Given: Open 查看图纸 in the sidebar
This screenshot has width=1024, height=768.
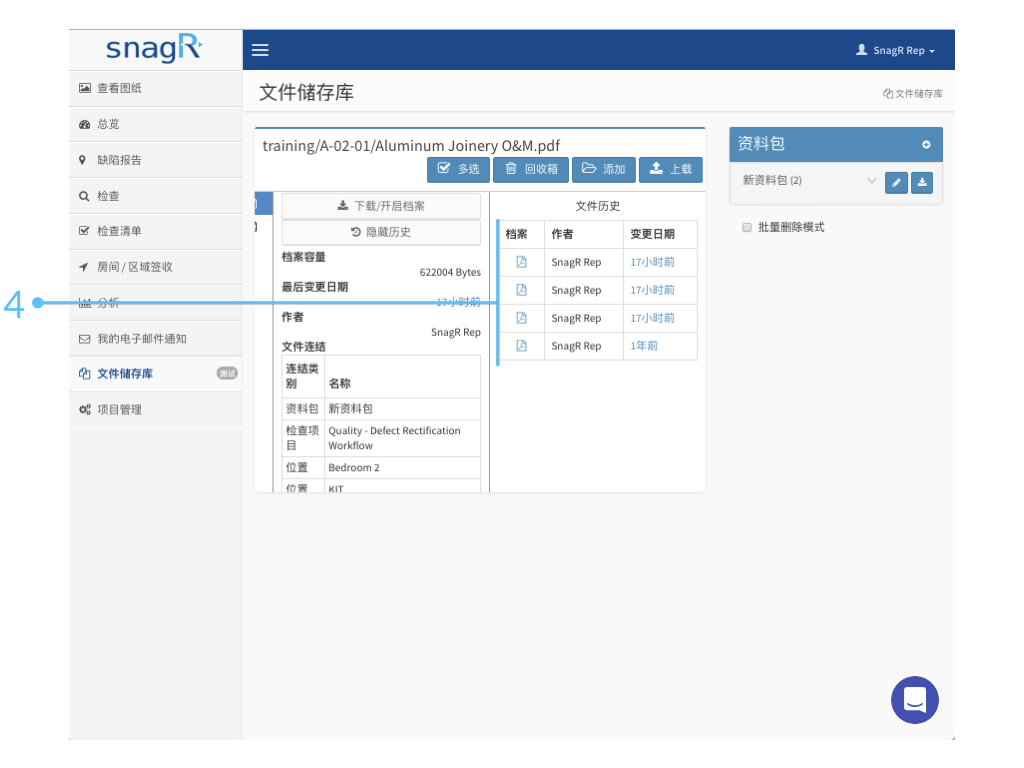Looking at the screenshot, I should [155, 88].
